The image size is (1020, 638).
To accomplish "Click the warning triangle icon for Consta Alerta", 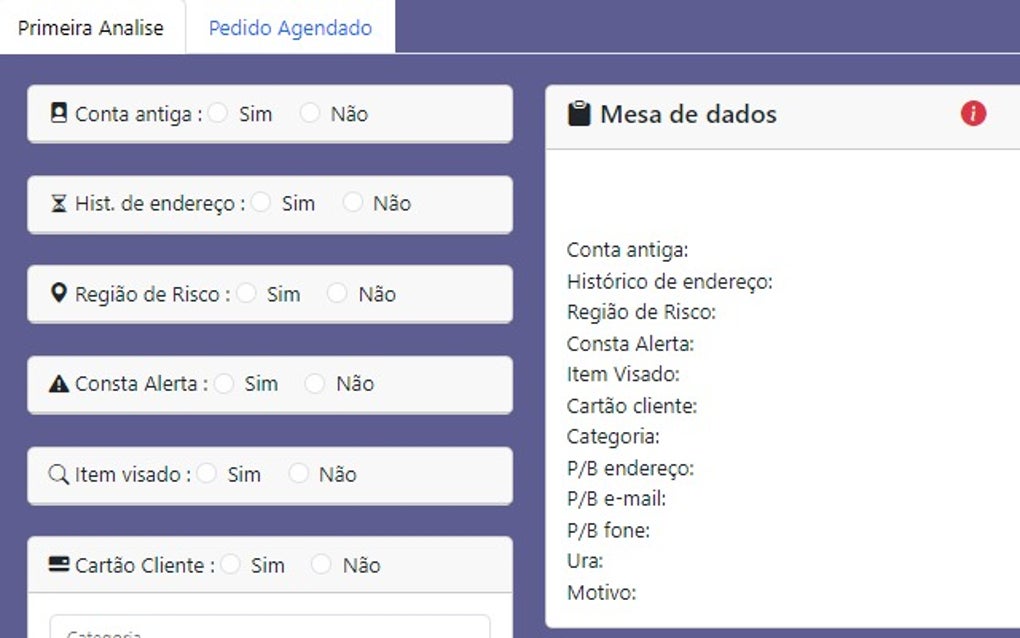I will point(60,384).
